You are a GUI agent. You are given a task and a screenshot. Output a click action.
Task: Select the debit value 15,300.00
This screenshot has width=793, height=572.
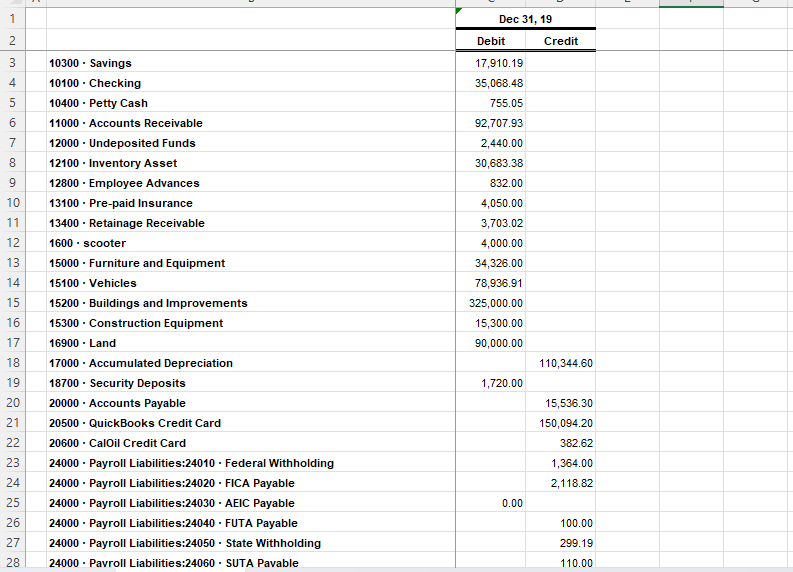tap(491, 323)
